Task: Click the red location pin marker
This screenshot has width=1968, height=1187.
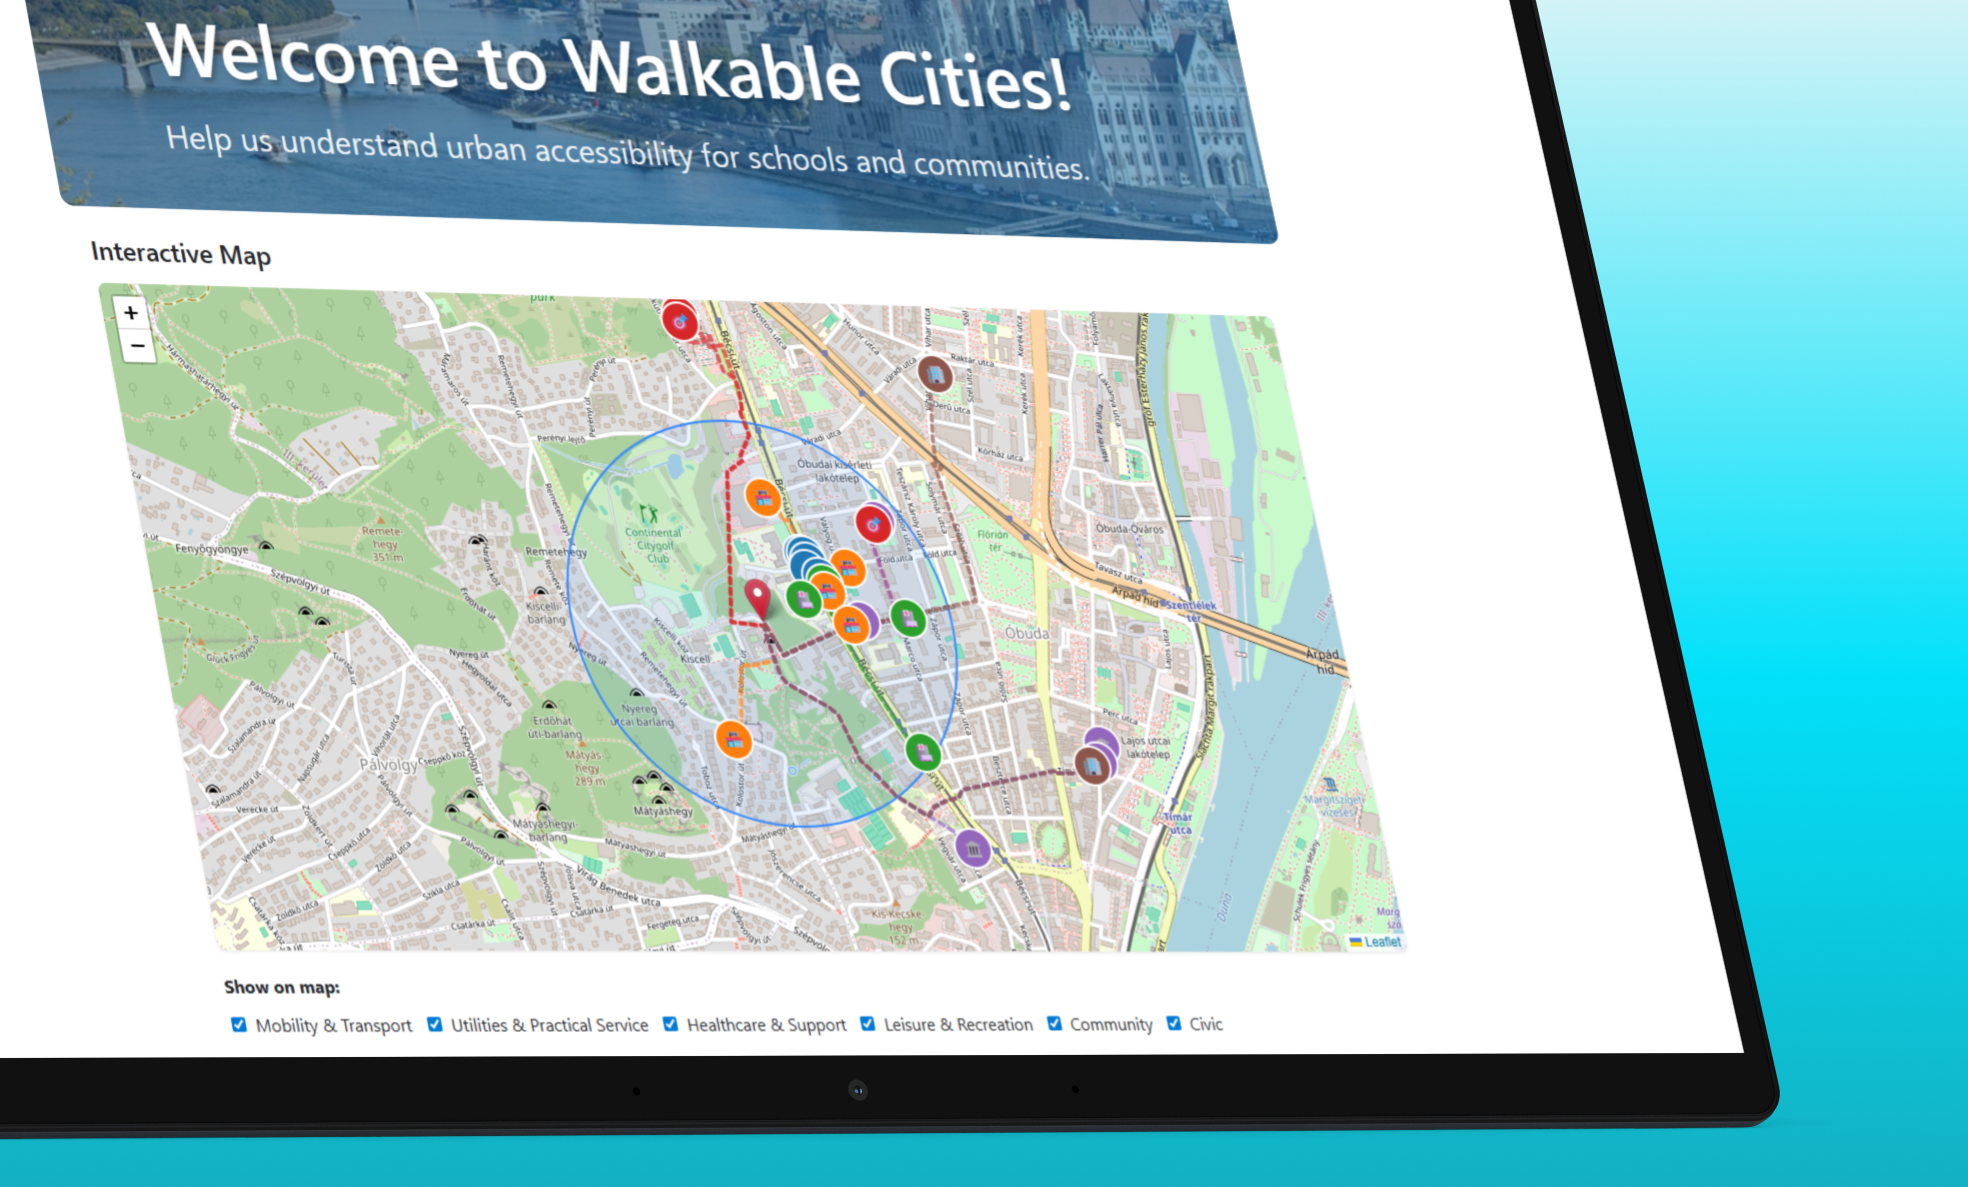Action: [758, 598]
